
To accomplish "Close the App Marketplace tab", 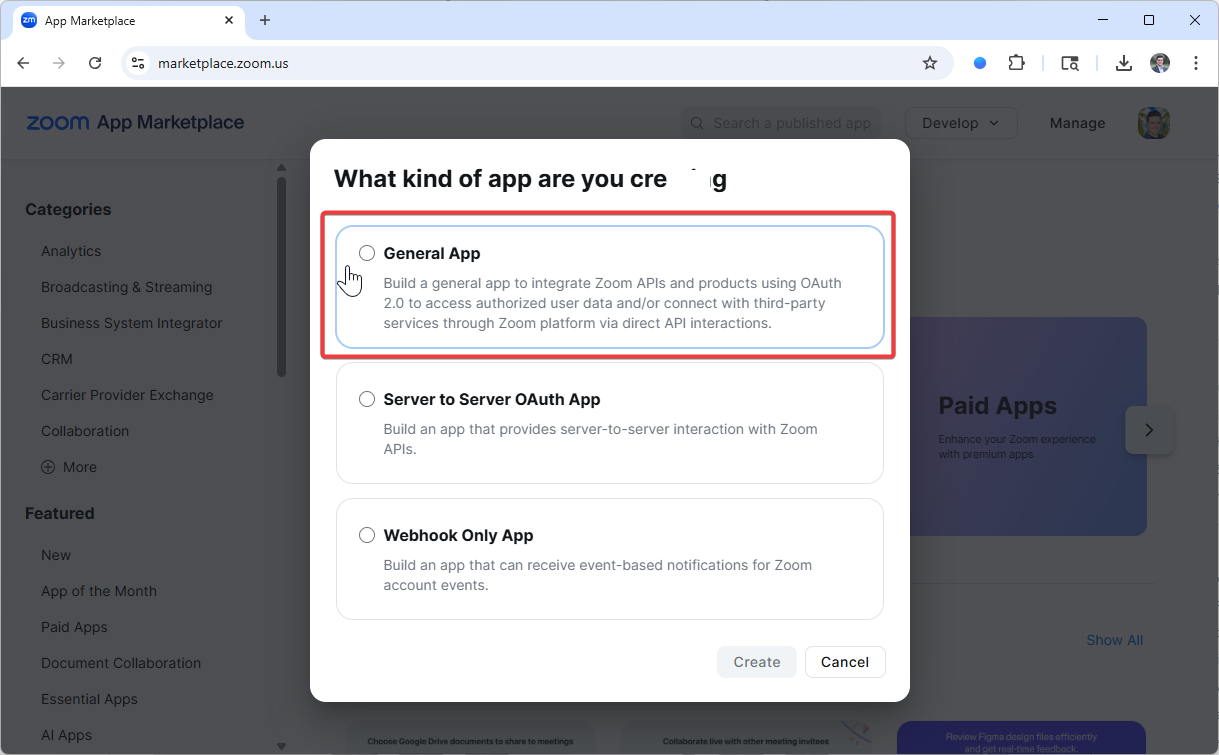I will coord(229,20).
